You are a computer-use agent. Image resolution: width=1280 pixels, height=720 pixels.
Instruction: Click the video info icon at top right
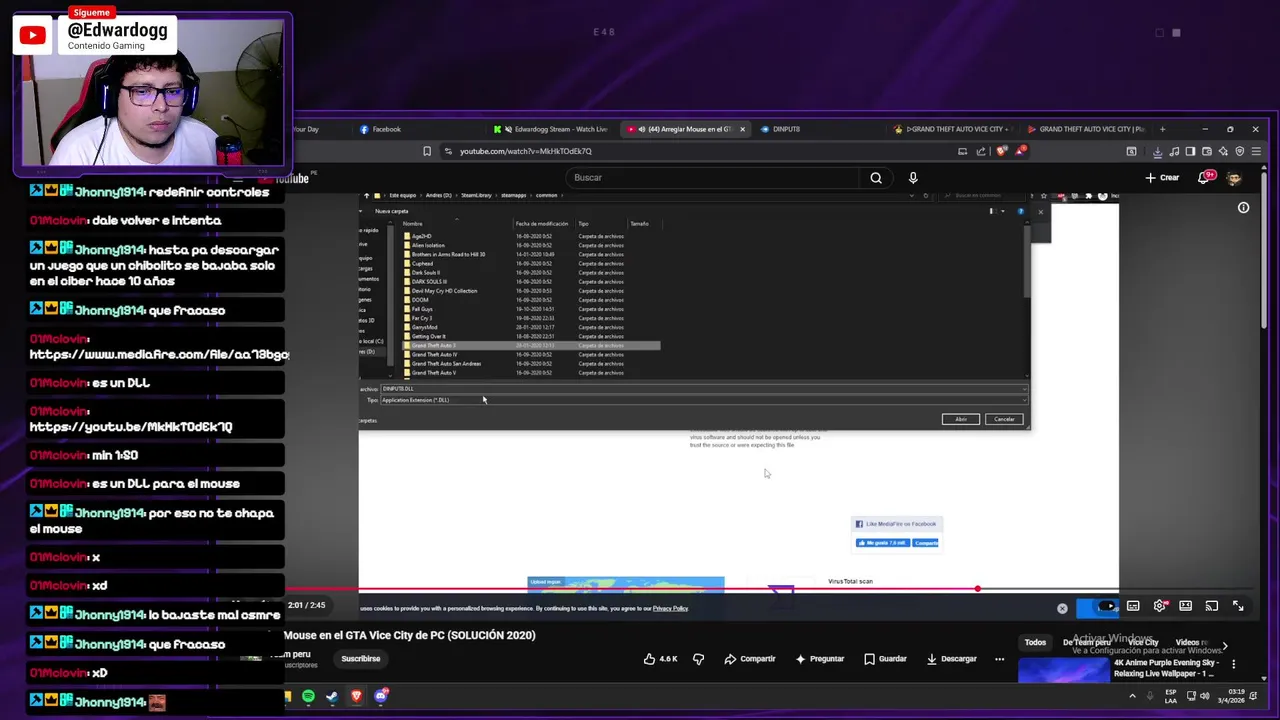pyautogui.click(x=1243, y=208)
